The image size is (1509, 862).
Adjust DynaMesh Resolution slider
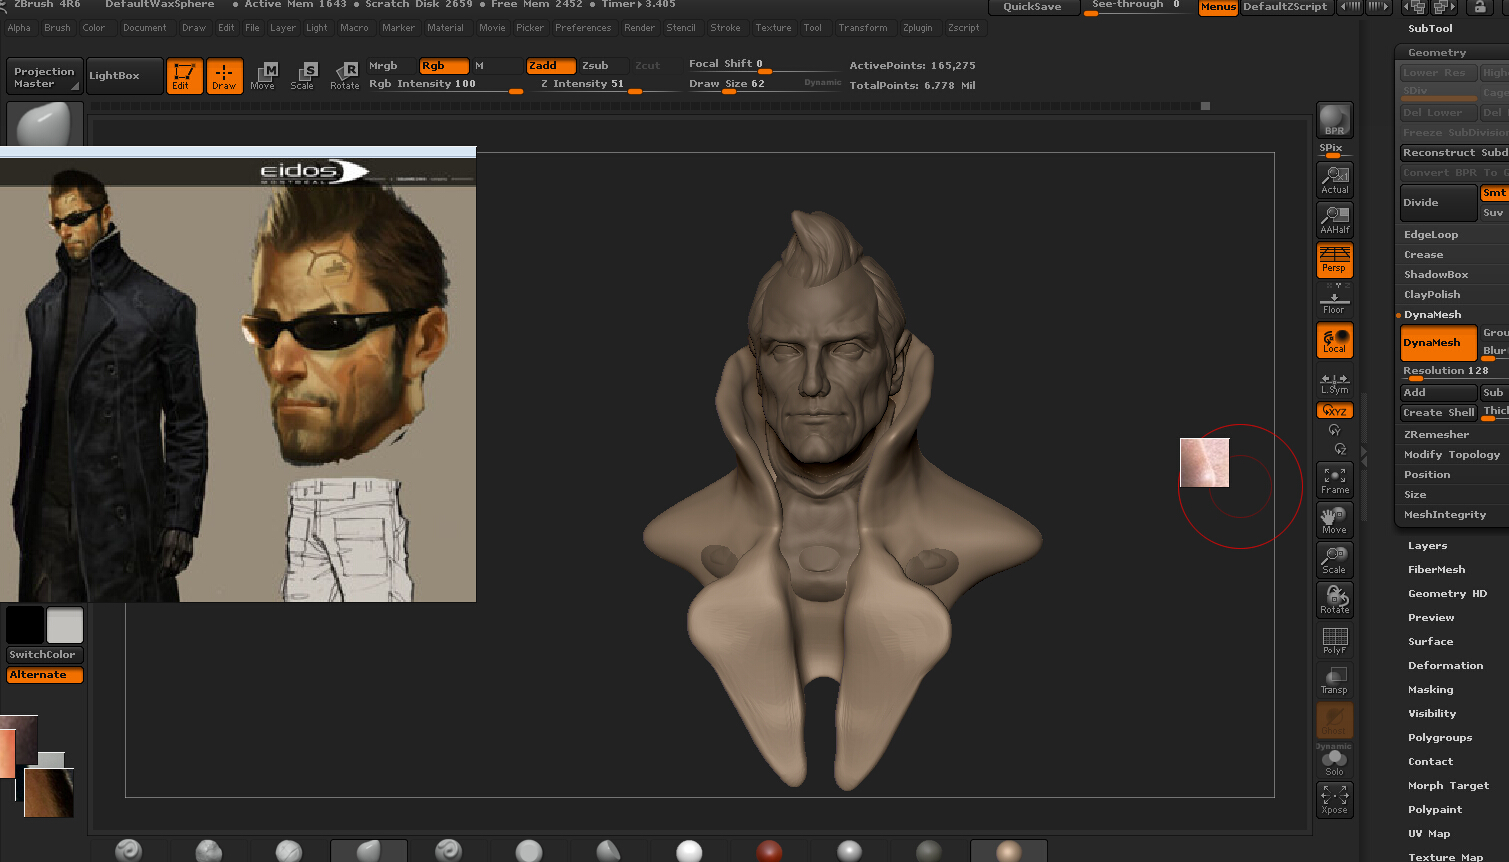pyautogui.click(x=1453, y=372)
